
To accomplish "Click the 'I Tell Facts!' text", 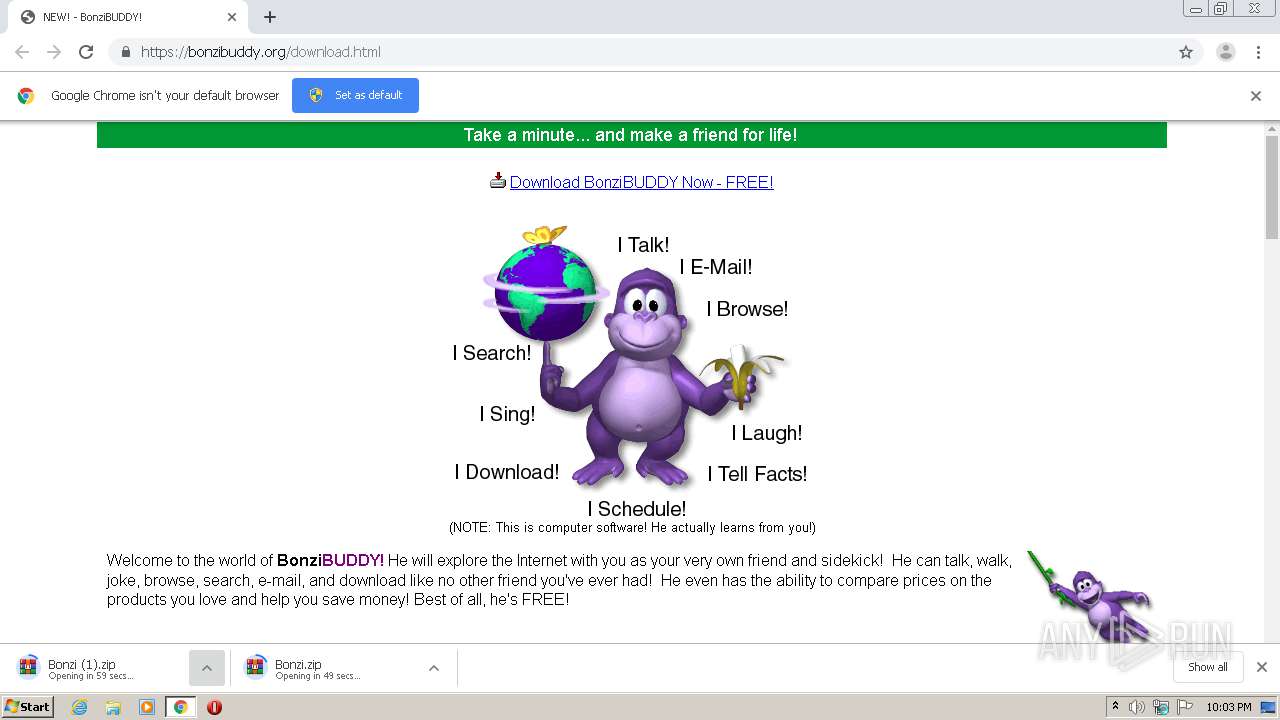I will (757, 474).
